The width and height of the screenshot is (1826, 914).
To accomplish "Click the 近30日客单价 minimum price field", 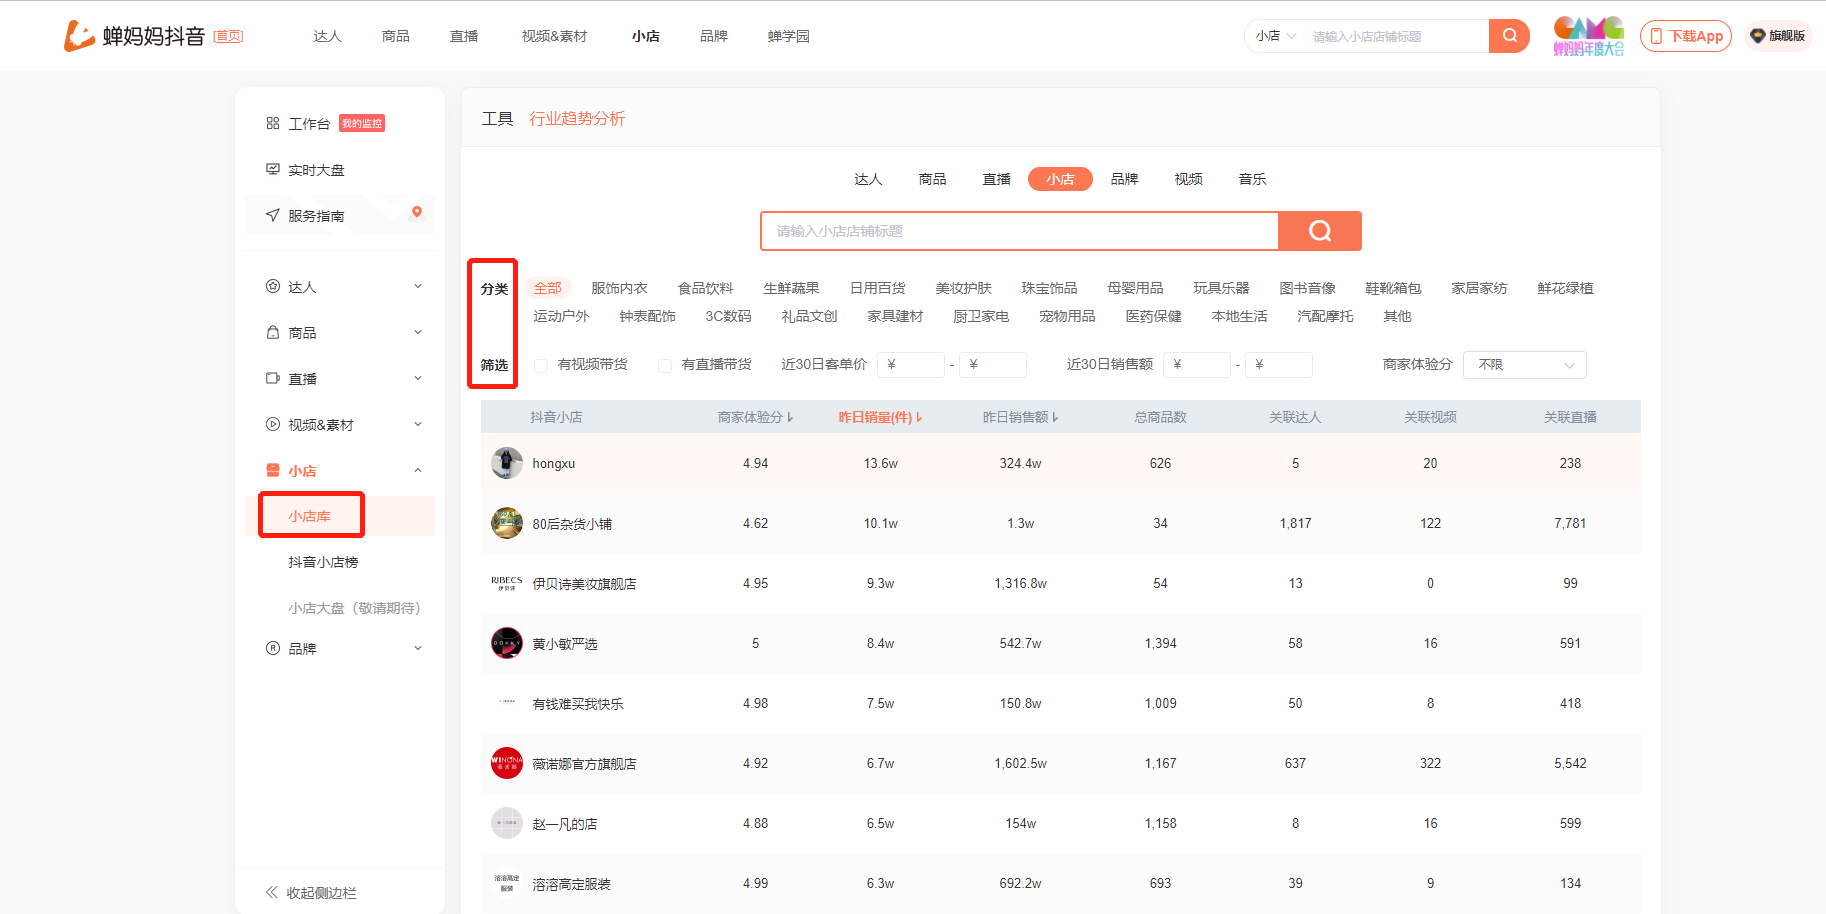I will [911, 365].
